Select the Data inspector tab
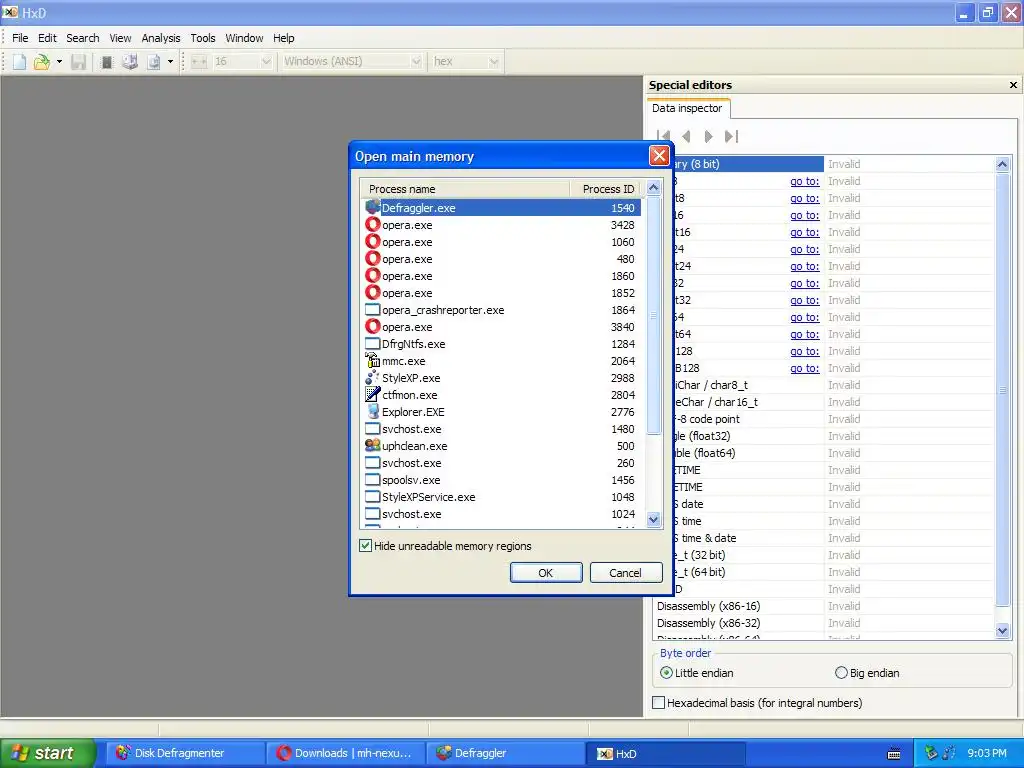 pos(687,108)
